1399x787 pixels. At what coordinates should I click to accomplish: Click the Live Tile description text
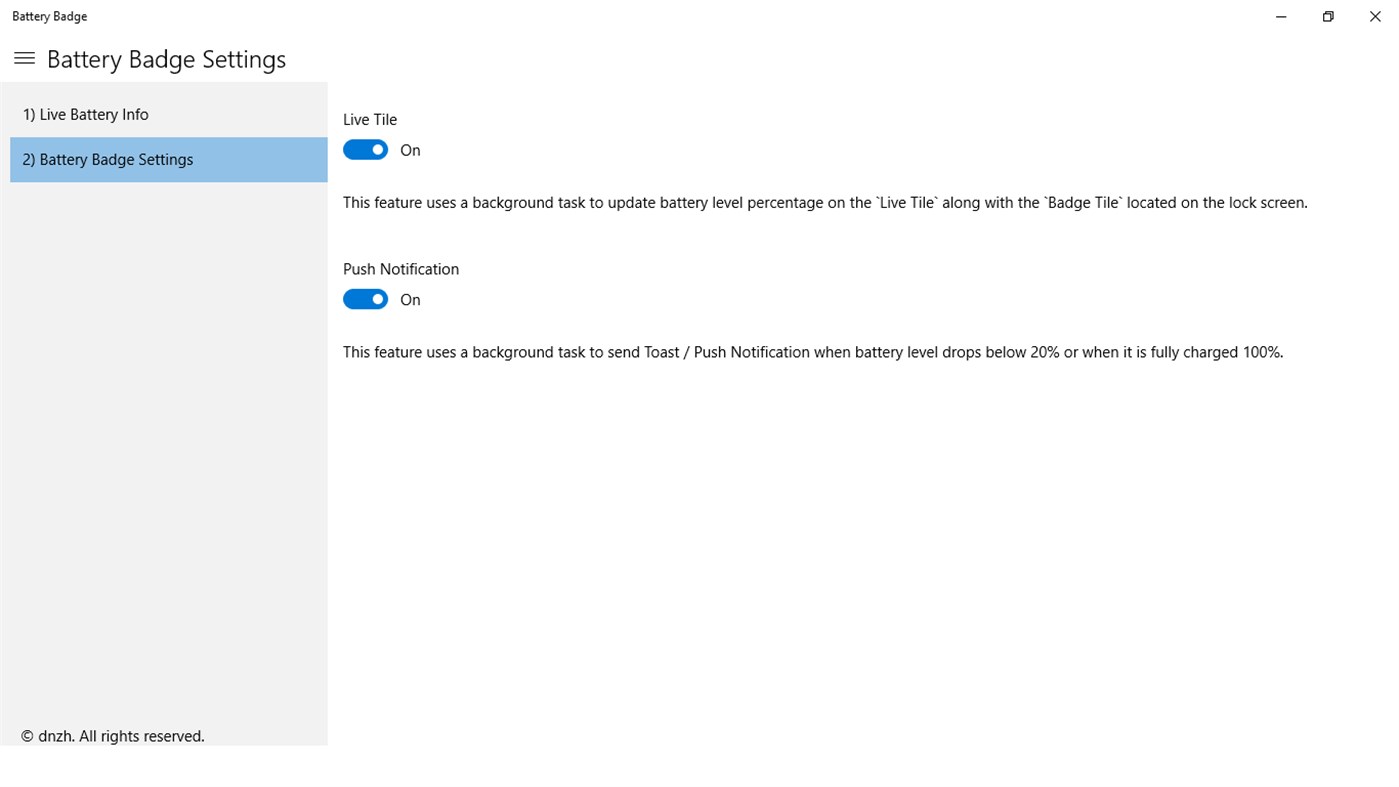(824, 202)
